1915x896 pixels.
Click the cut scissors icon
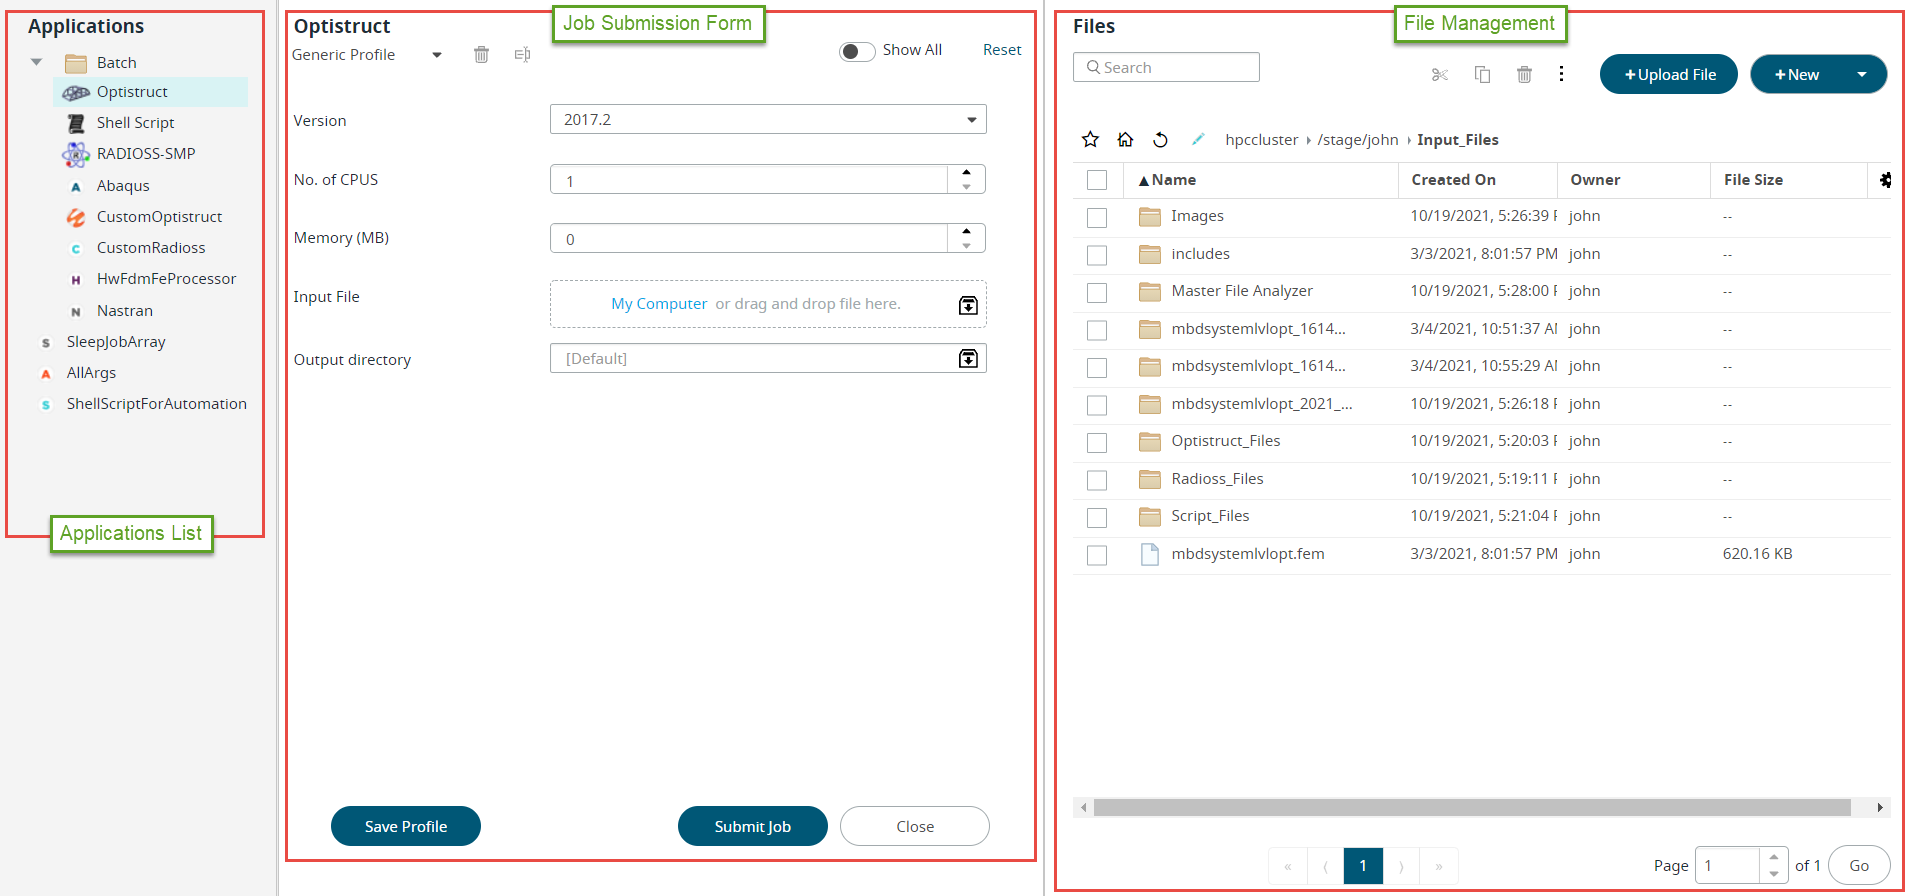(x=1440, y=75)
